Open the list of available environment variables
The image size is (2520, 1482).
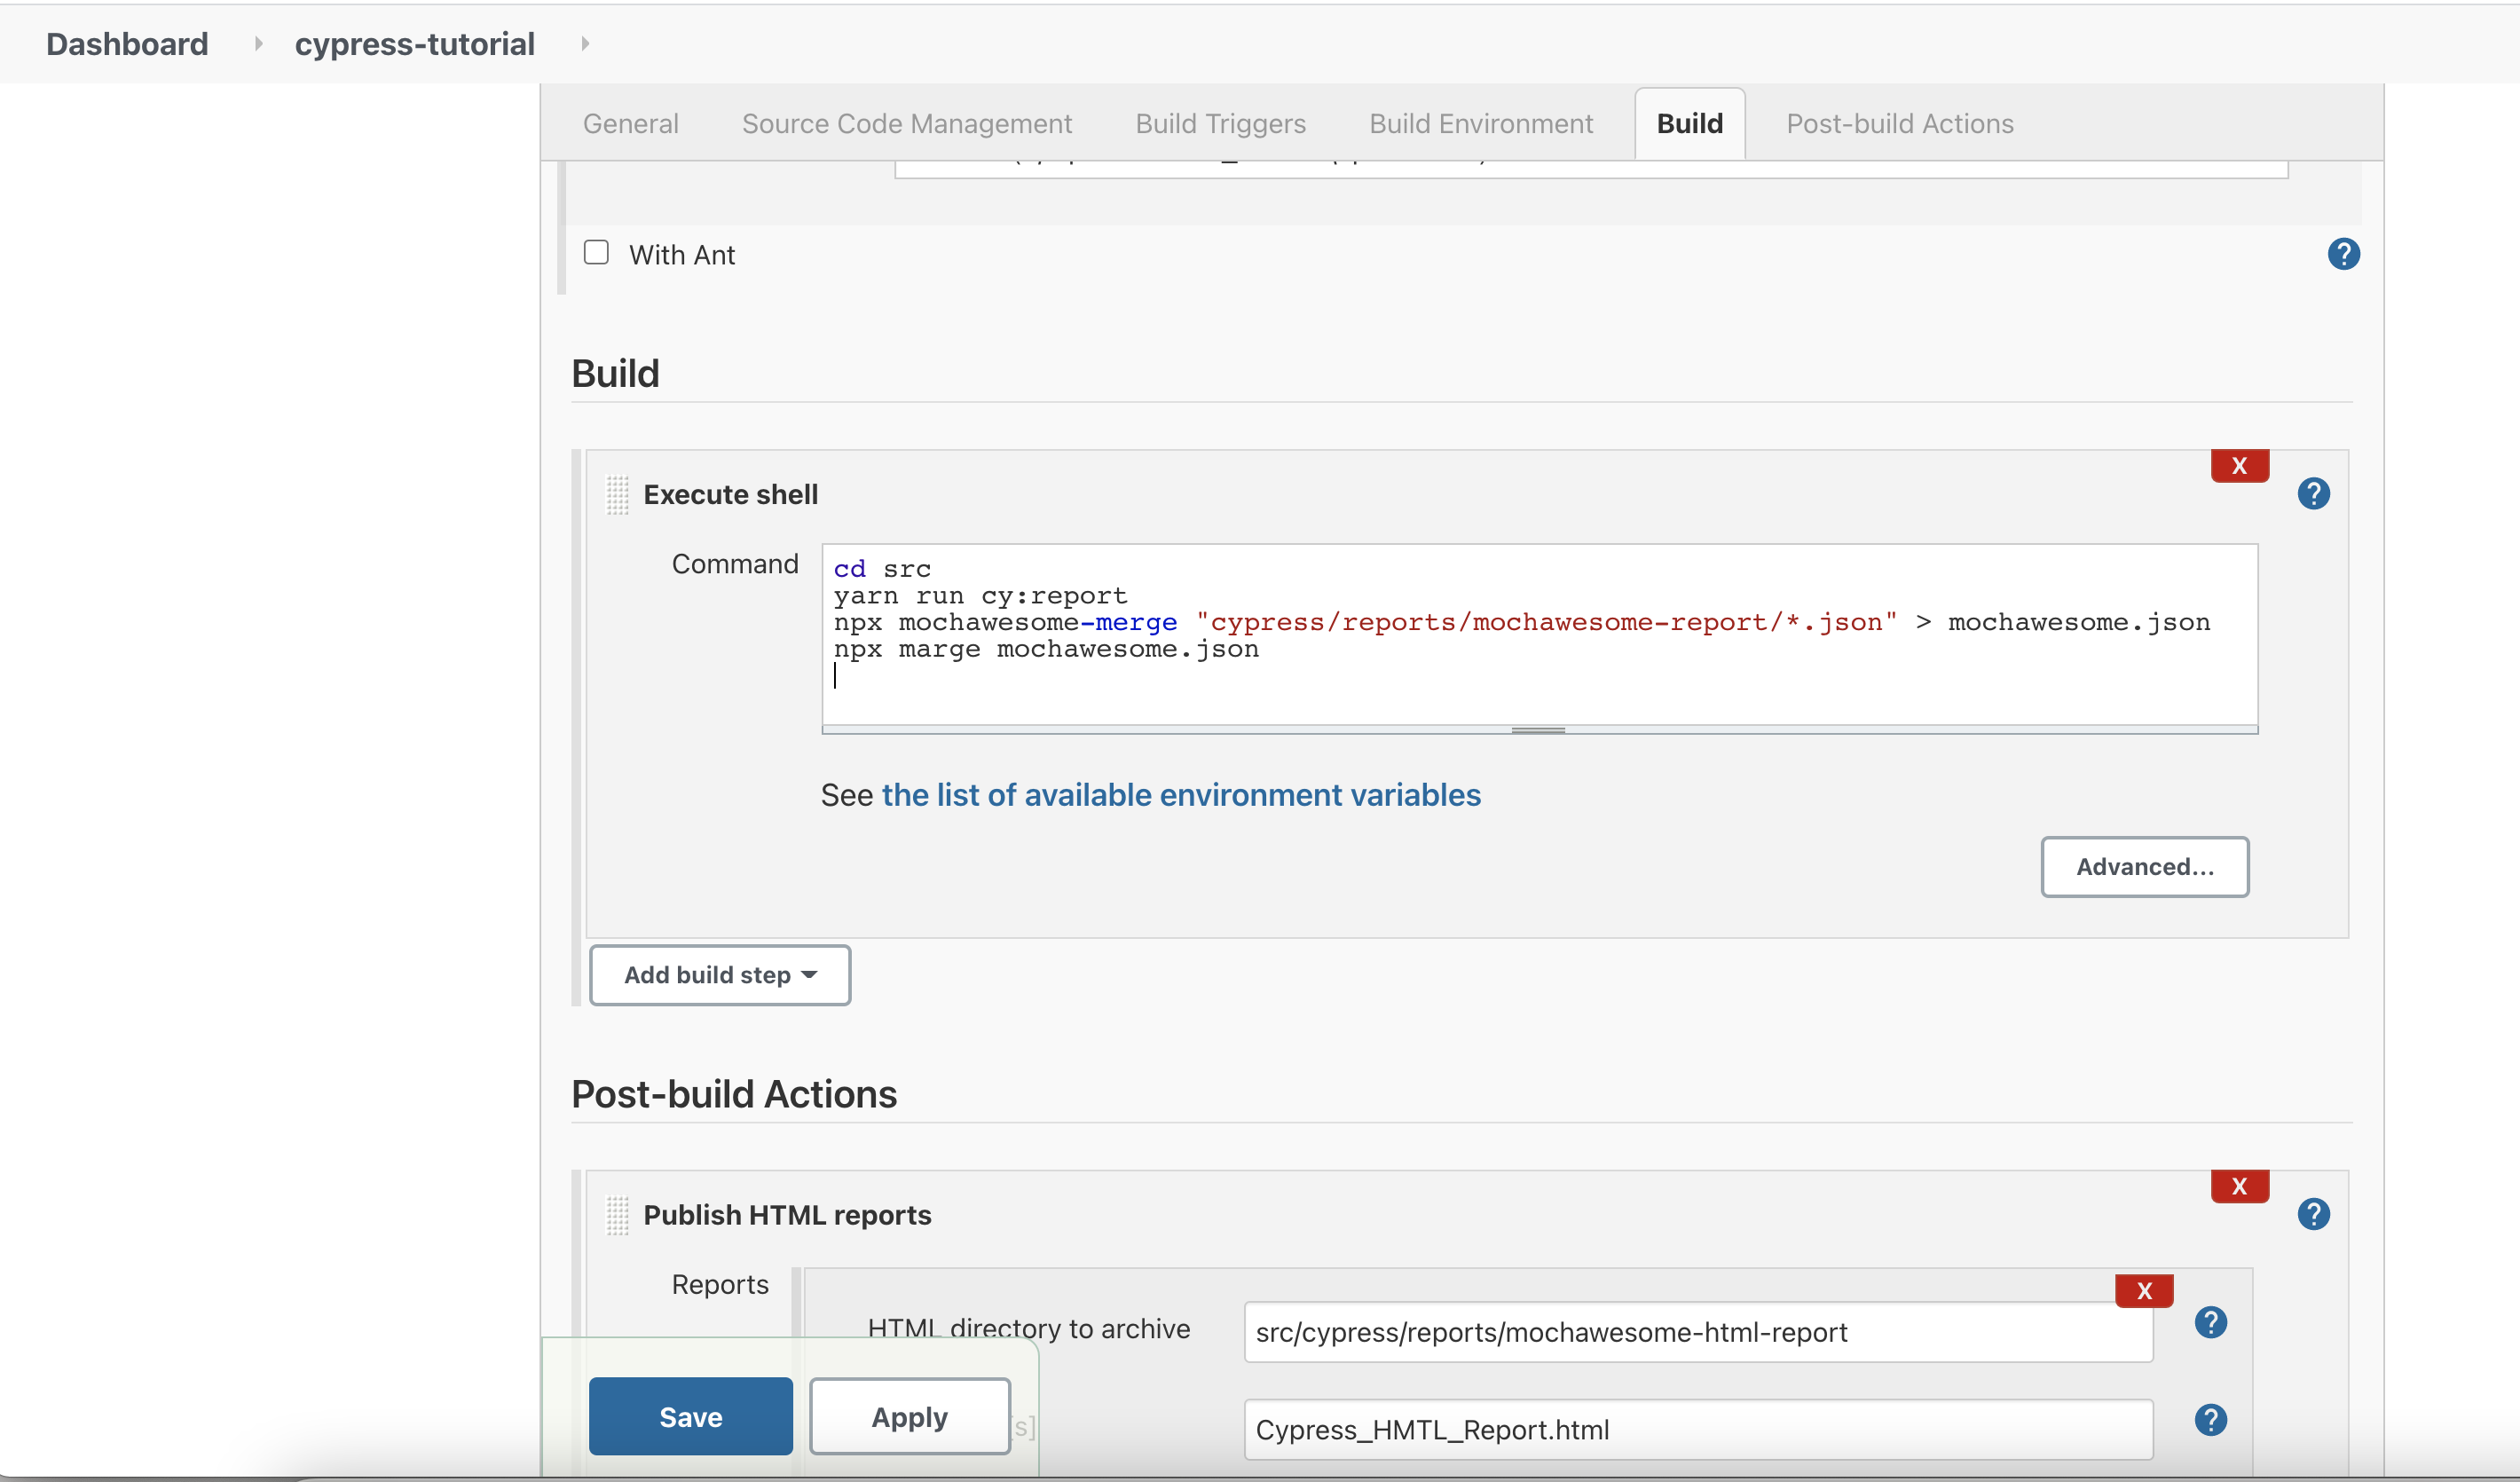tap(1182, 794)
